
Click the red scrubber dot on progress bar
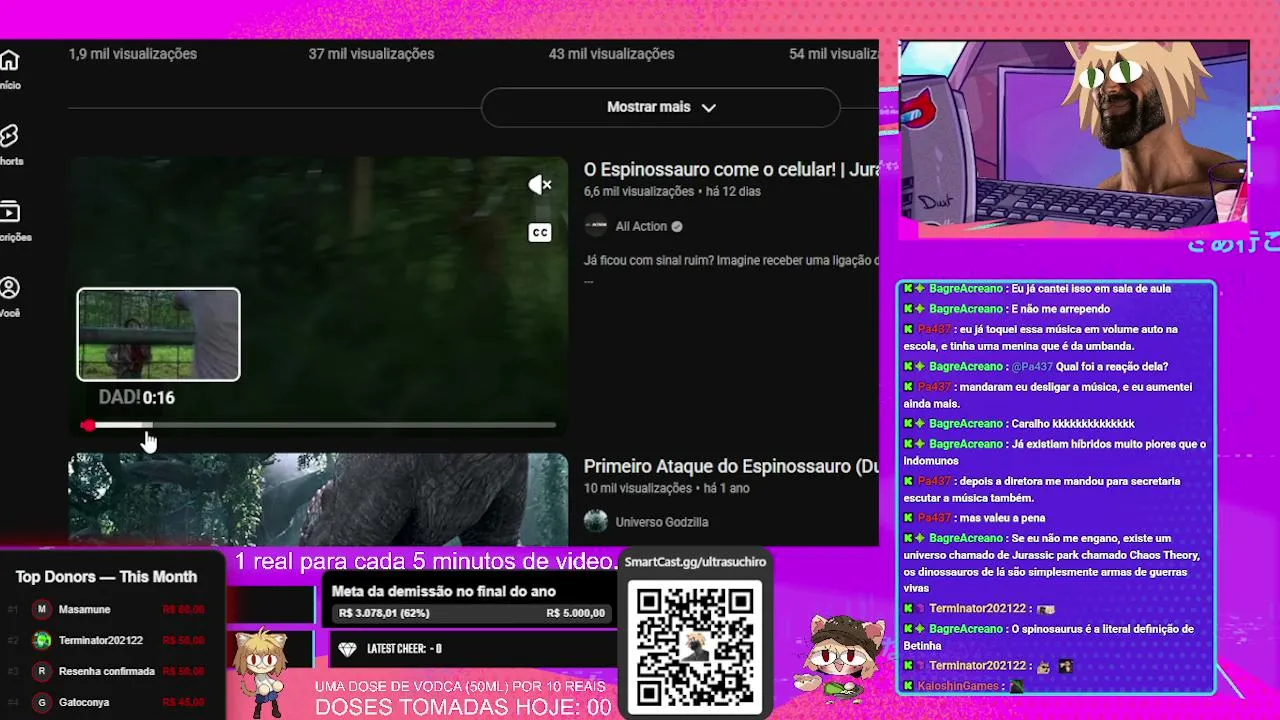point(88,426)
